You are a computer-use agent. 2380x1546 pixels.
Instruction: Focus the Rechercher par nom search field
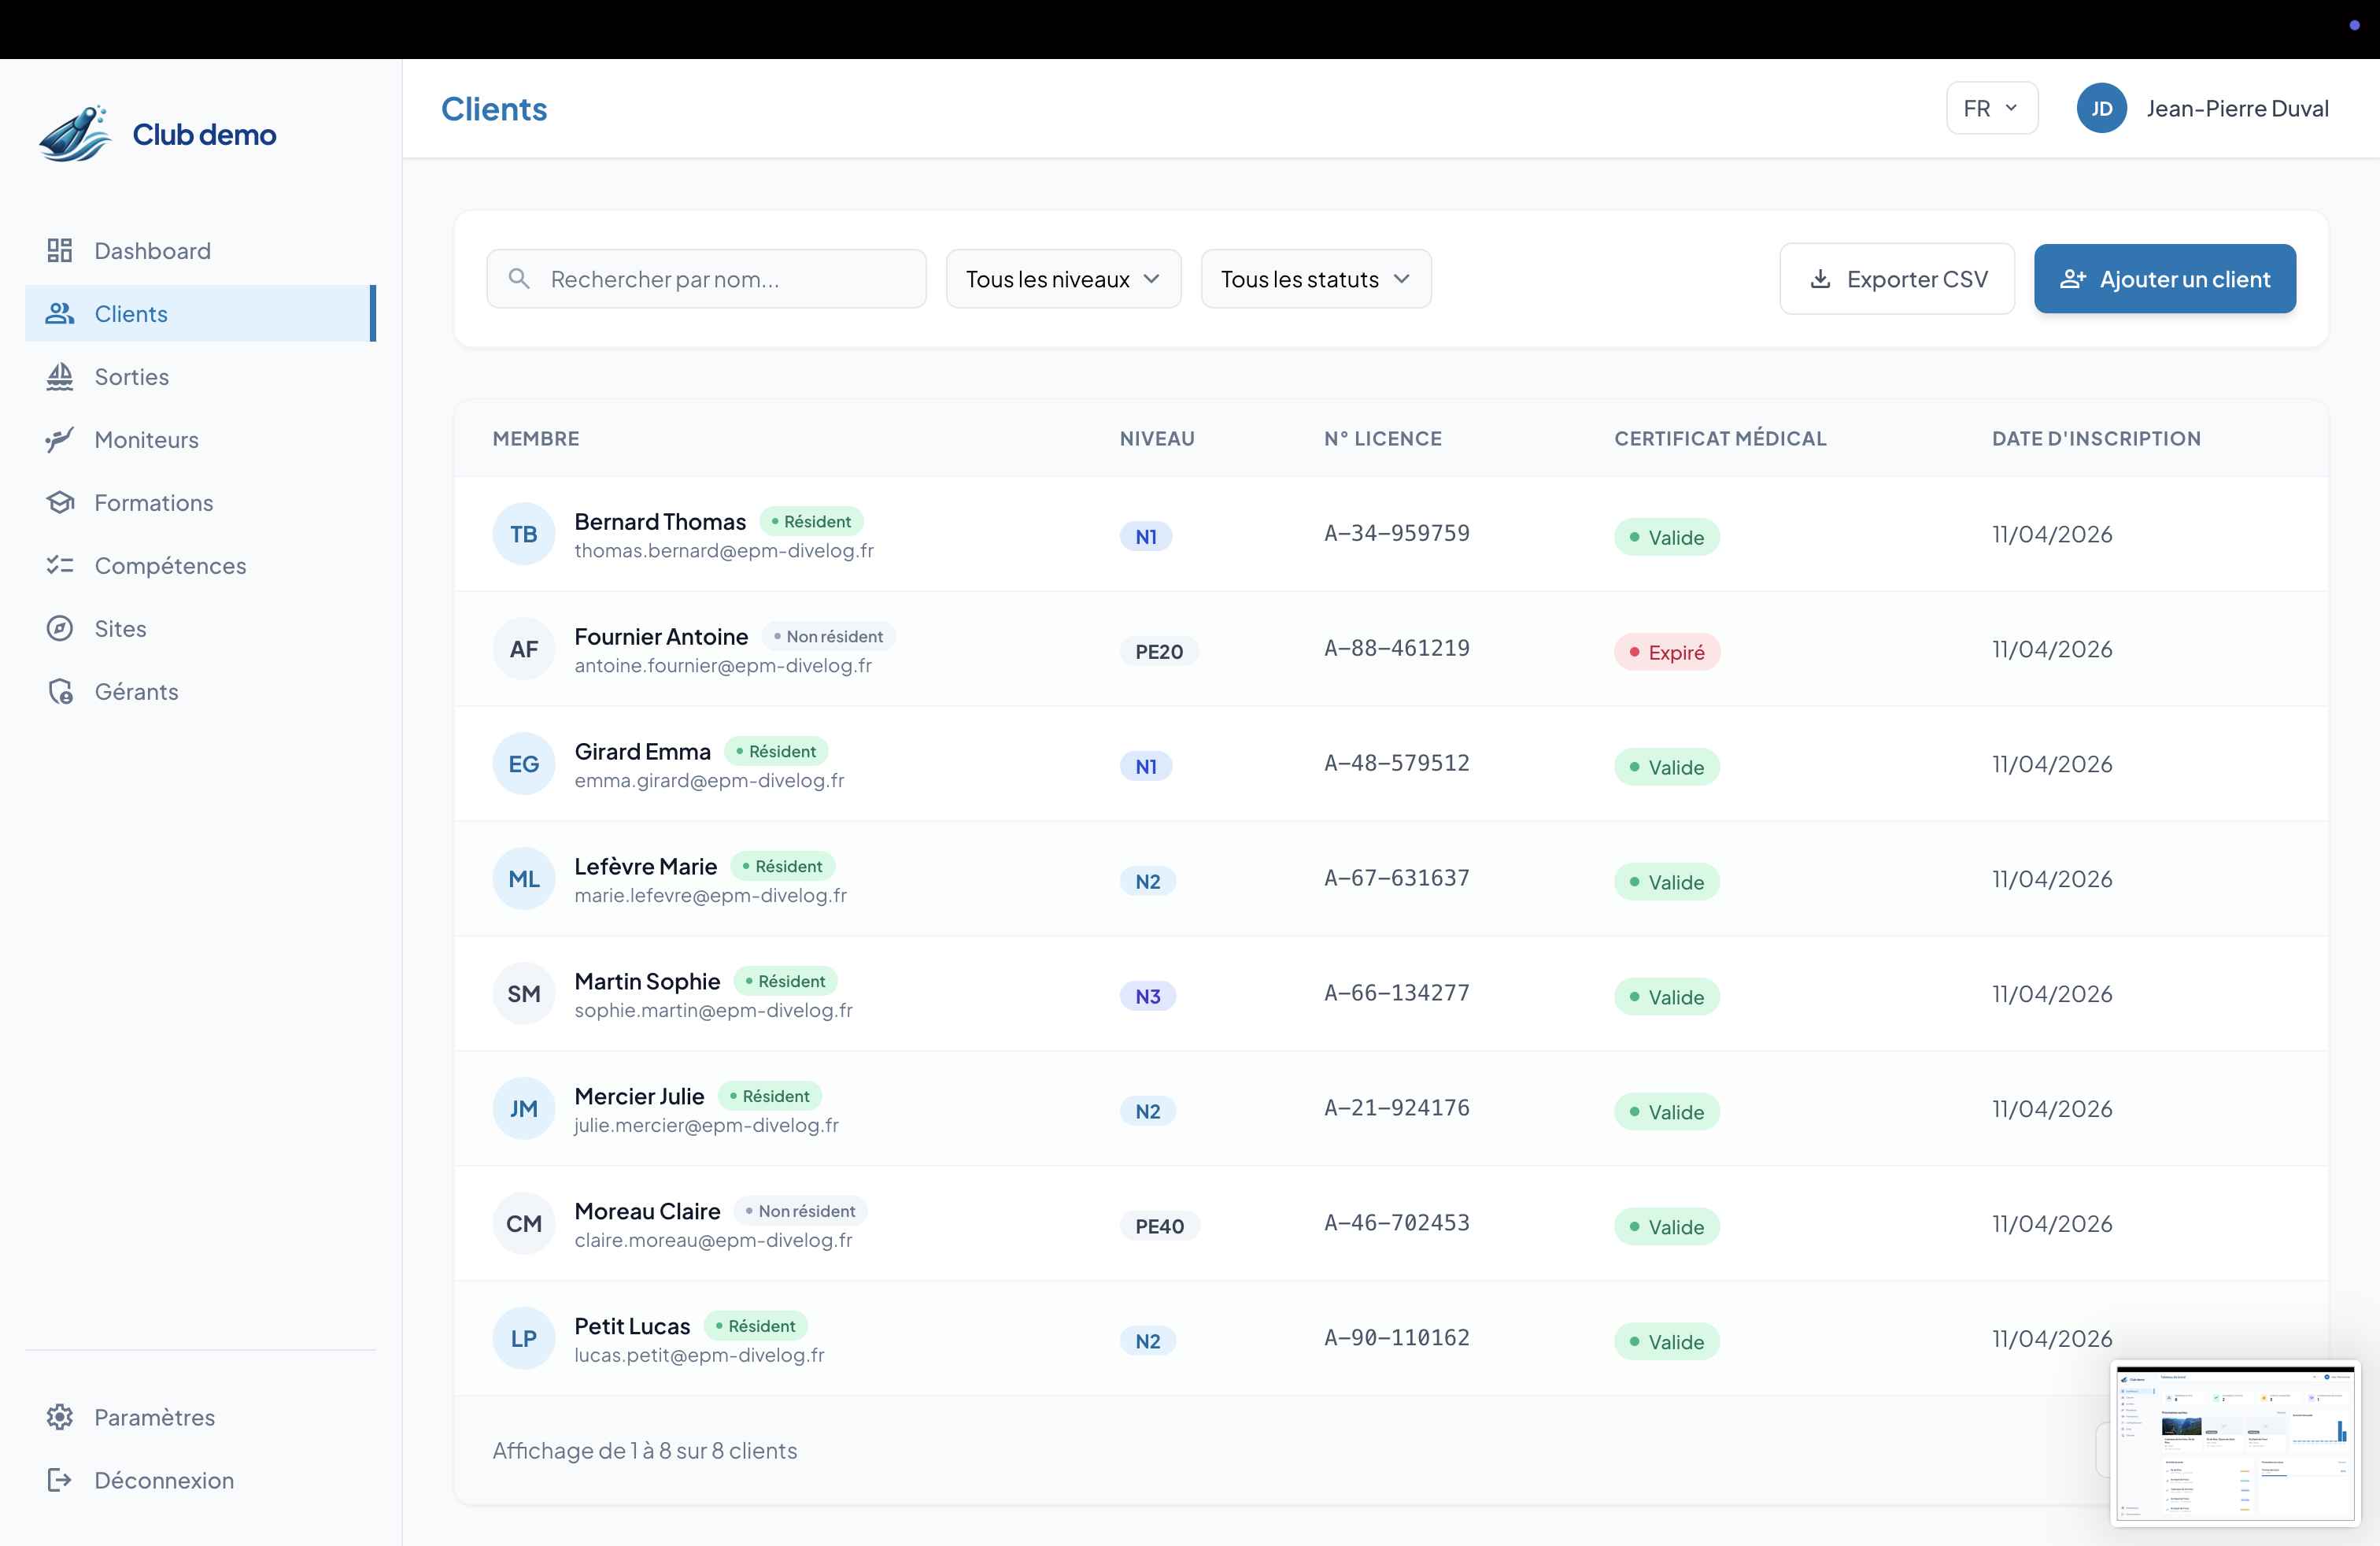coord(720,279)
